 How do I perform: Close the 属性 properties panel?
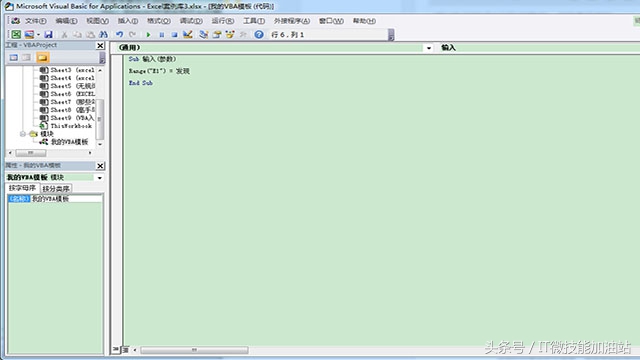pyautogui.click(x=100, y=166)
